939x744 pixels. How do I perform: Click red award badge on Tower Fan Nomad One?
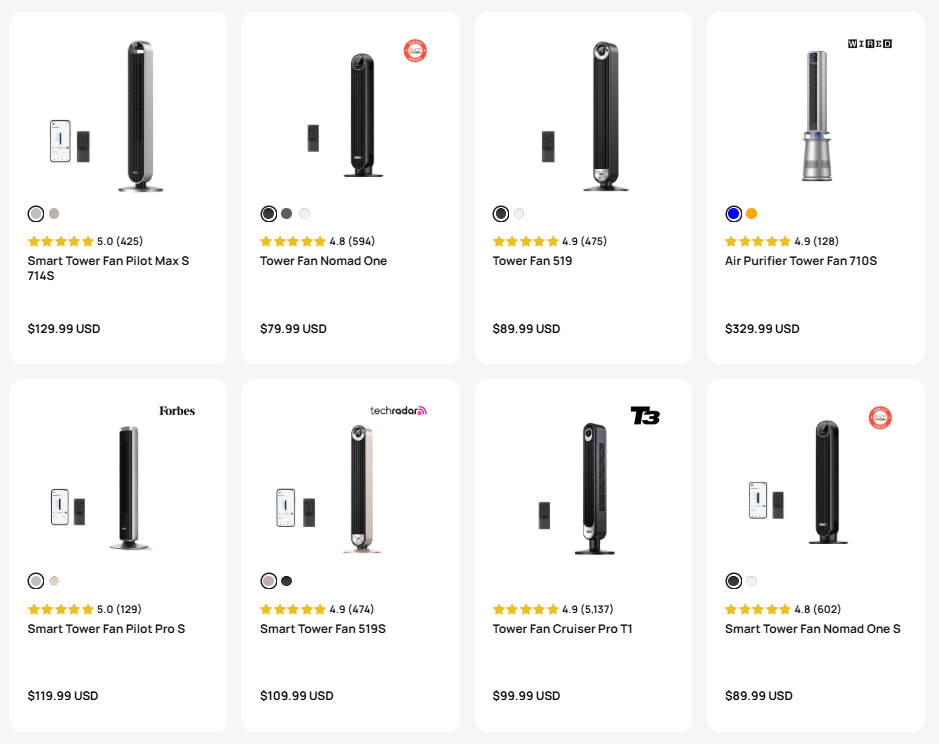pos(415,51)
